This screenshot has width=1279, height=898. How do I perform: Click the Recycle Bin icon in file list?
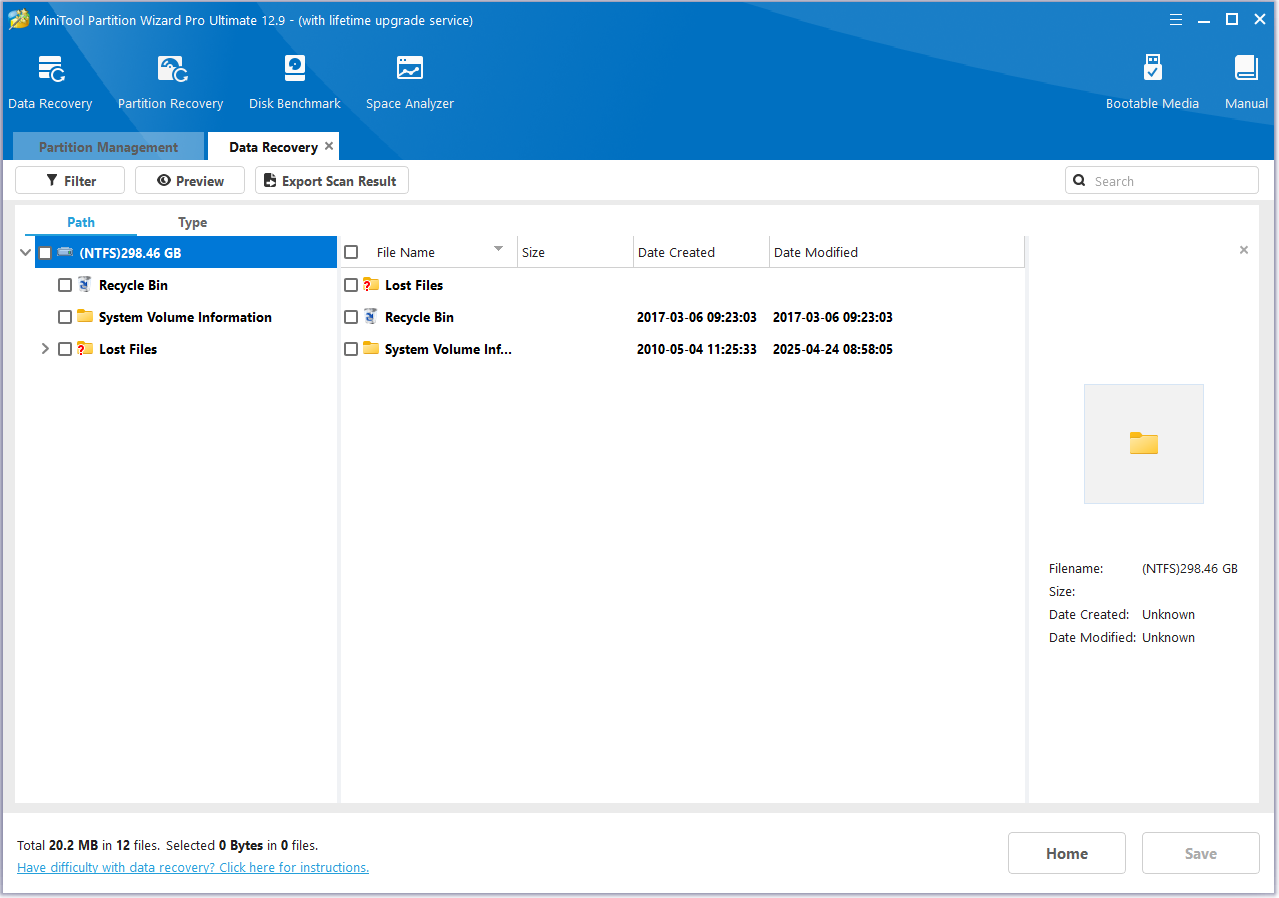click(x=371, y=317)
